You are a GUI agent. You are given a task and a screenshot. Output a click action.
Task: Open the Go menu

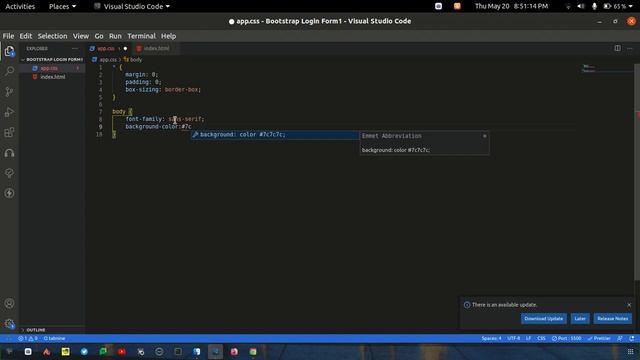[x=99, y=36]
